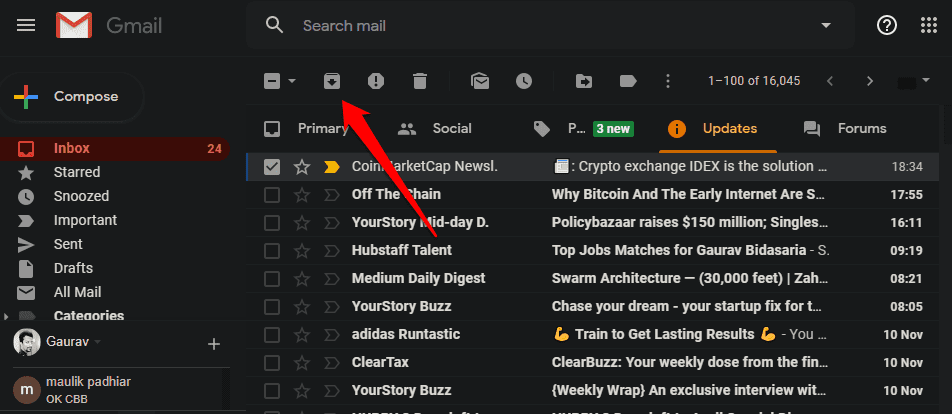
Task: Click Gaurav's profile avatar
Action: pos(27,342)
